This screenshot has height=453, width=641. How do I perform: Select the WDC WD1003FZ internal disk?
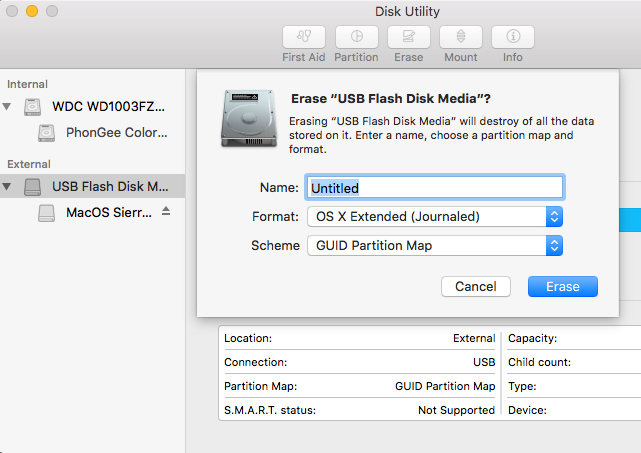108,106
